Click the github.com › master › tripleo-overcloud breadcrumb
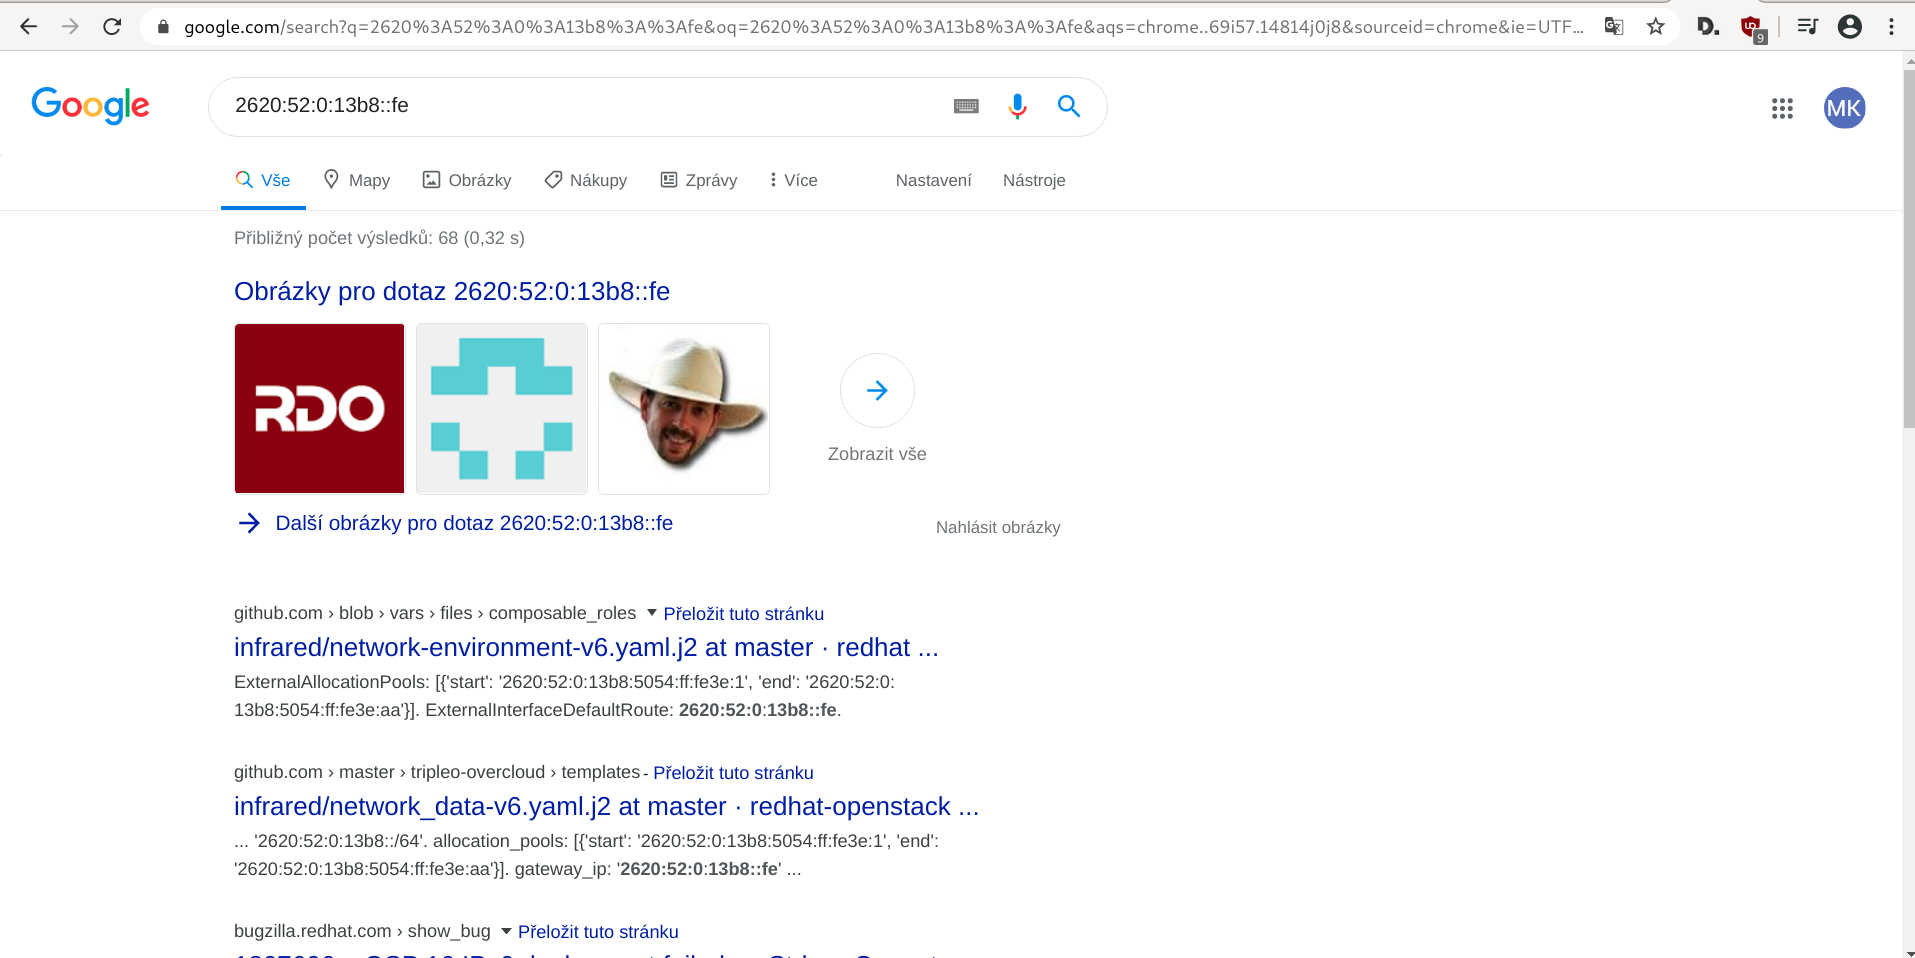The width and height of the screenshot is (1915, 958). (x=437, y=772)
